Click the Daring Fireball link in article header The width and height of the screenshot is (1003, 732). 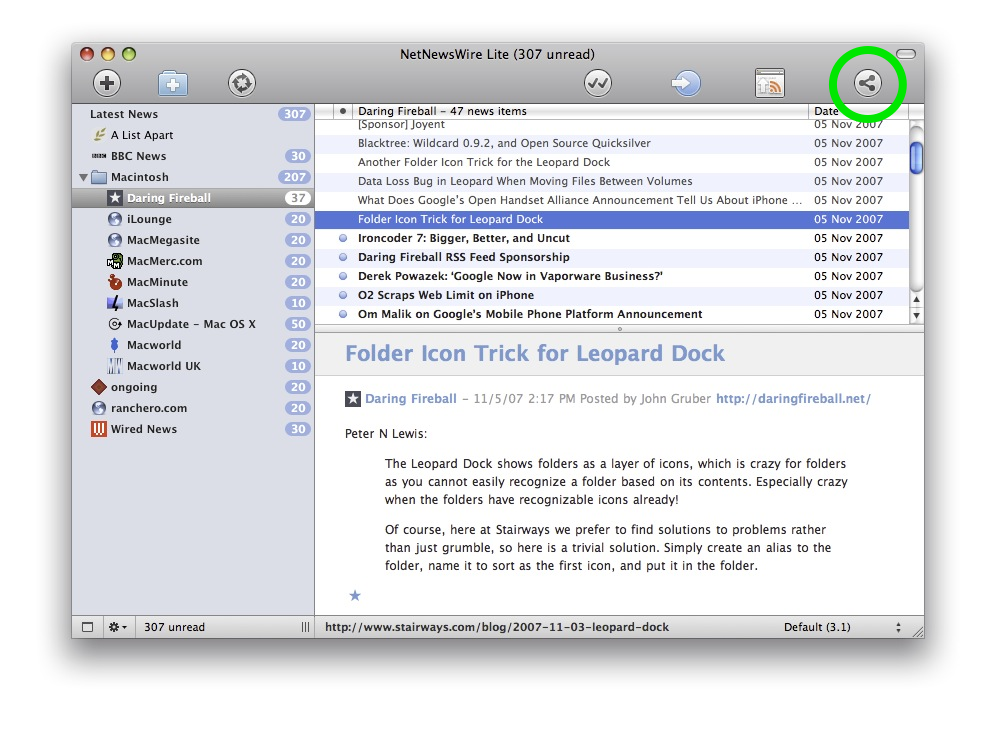tap(410, 399)
